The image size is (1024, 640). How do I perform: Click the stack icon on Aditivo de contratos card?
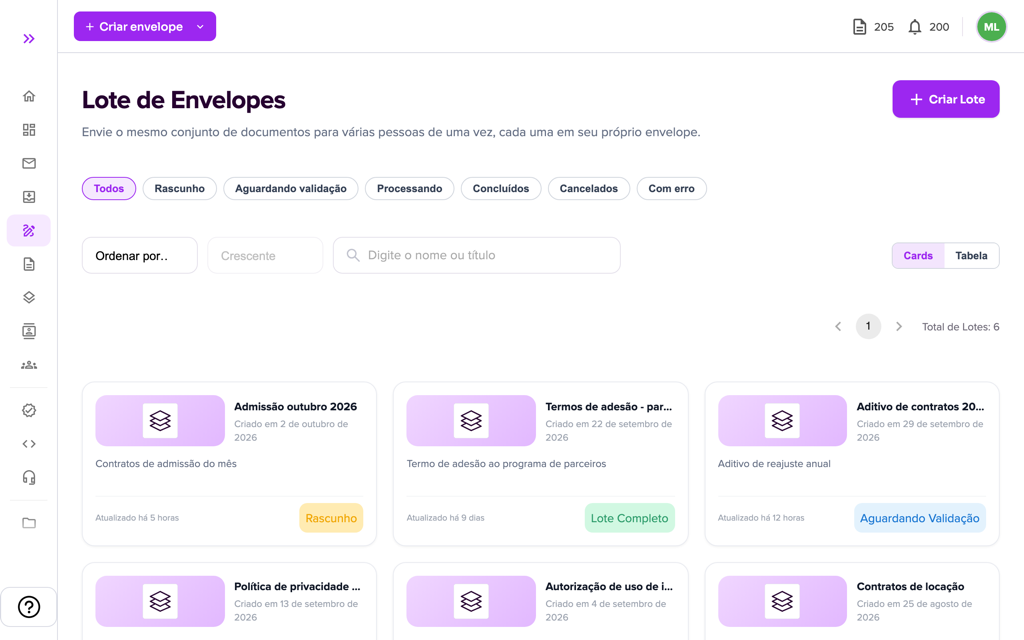click(x=782, y=420)
